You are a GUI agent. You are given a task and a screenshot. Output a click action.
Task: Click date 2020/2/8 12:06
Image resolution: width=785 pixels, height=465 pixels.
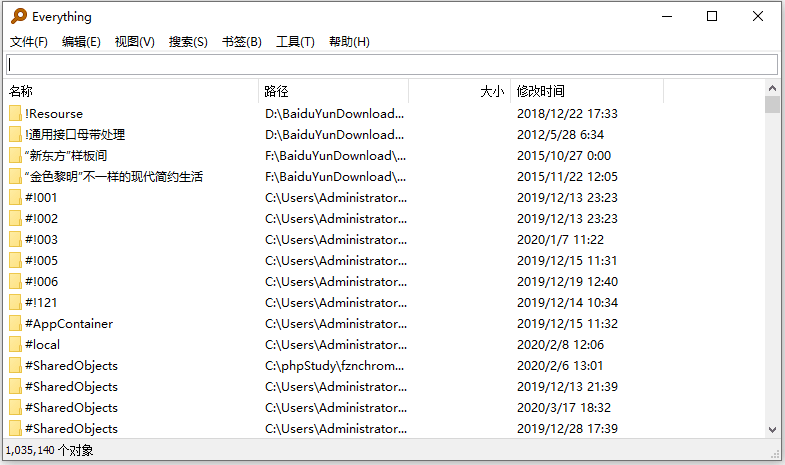(x=560, y=345)
